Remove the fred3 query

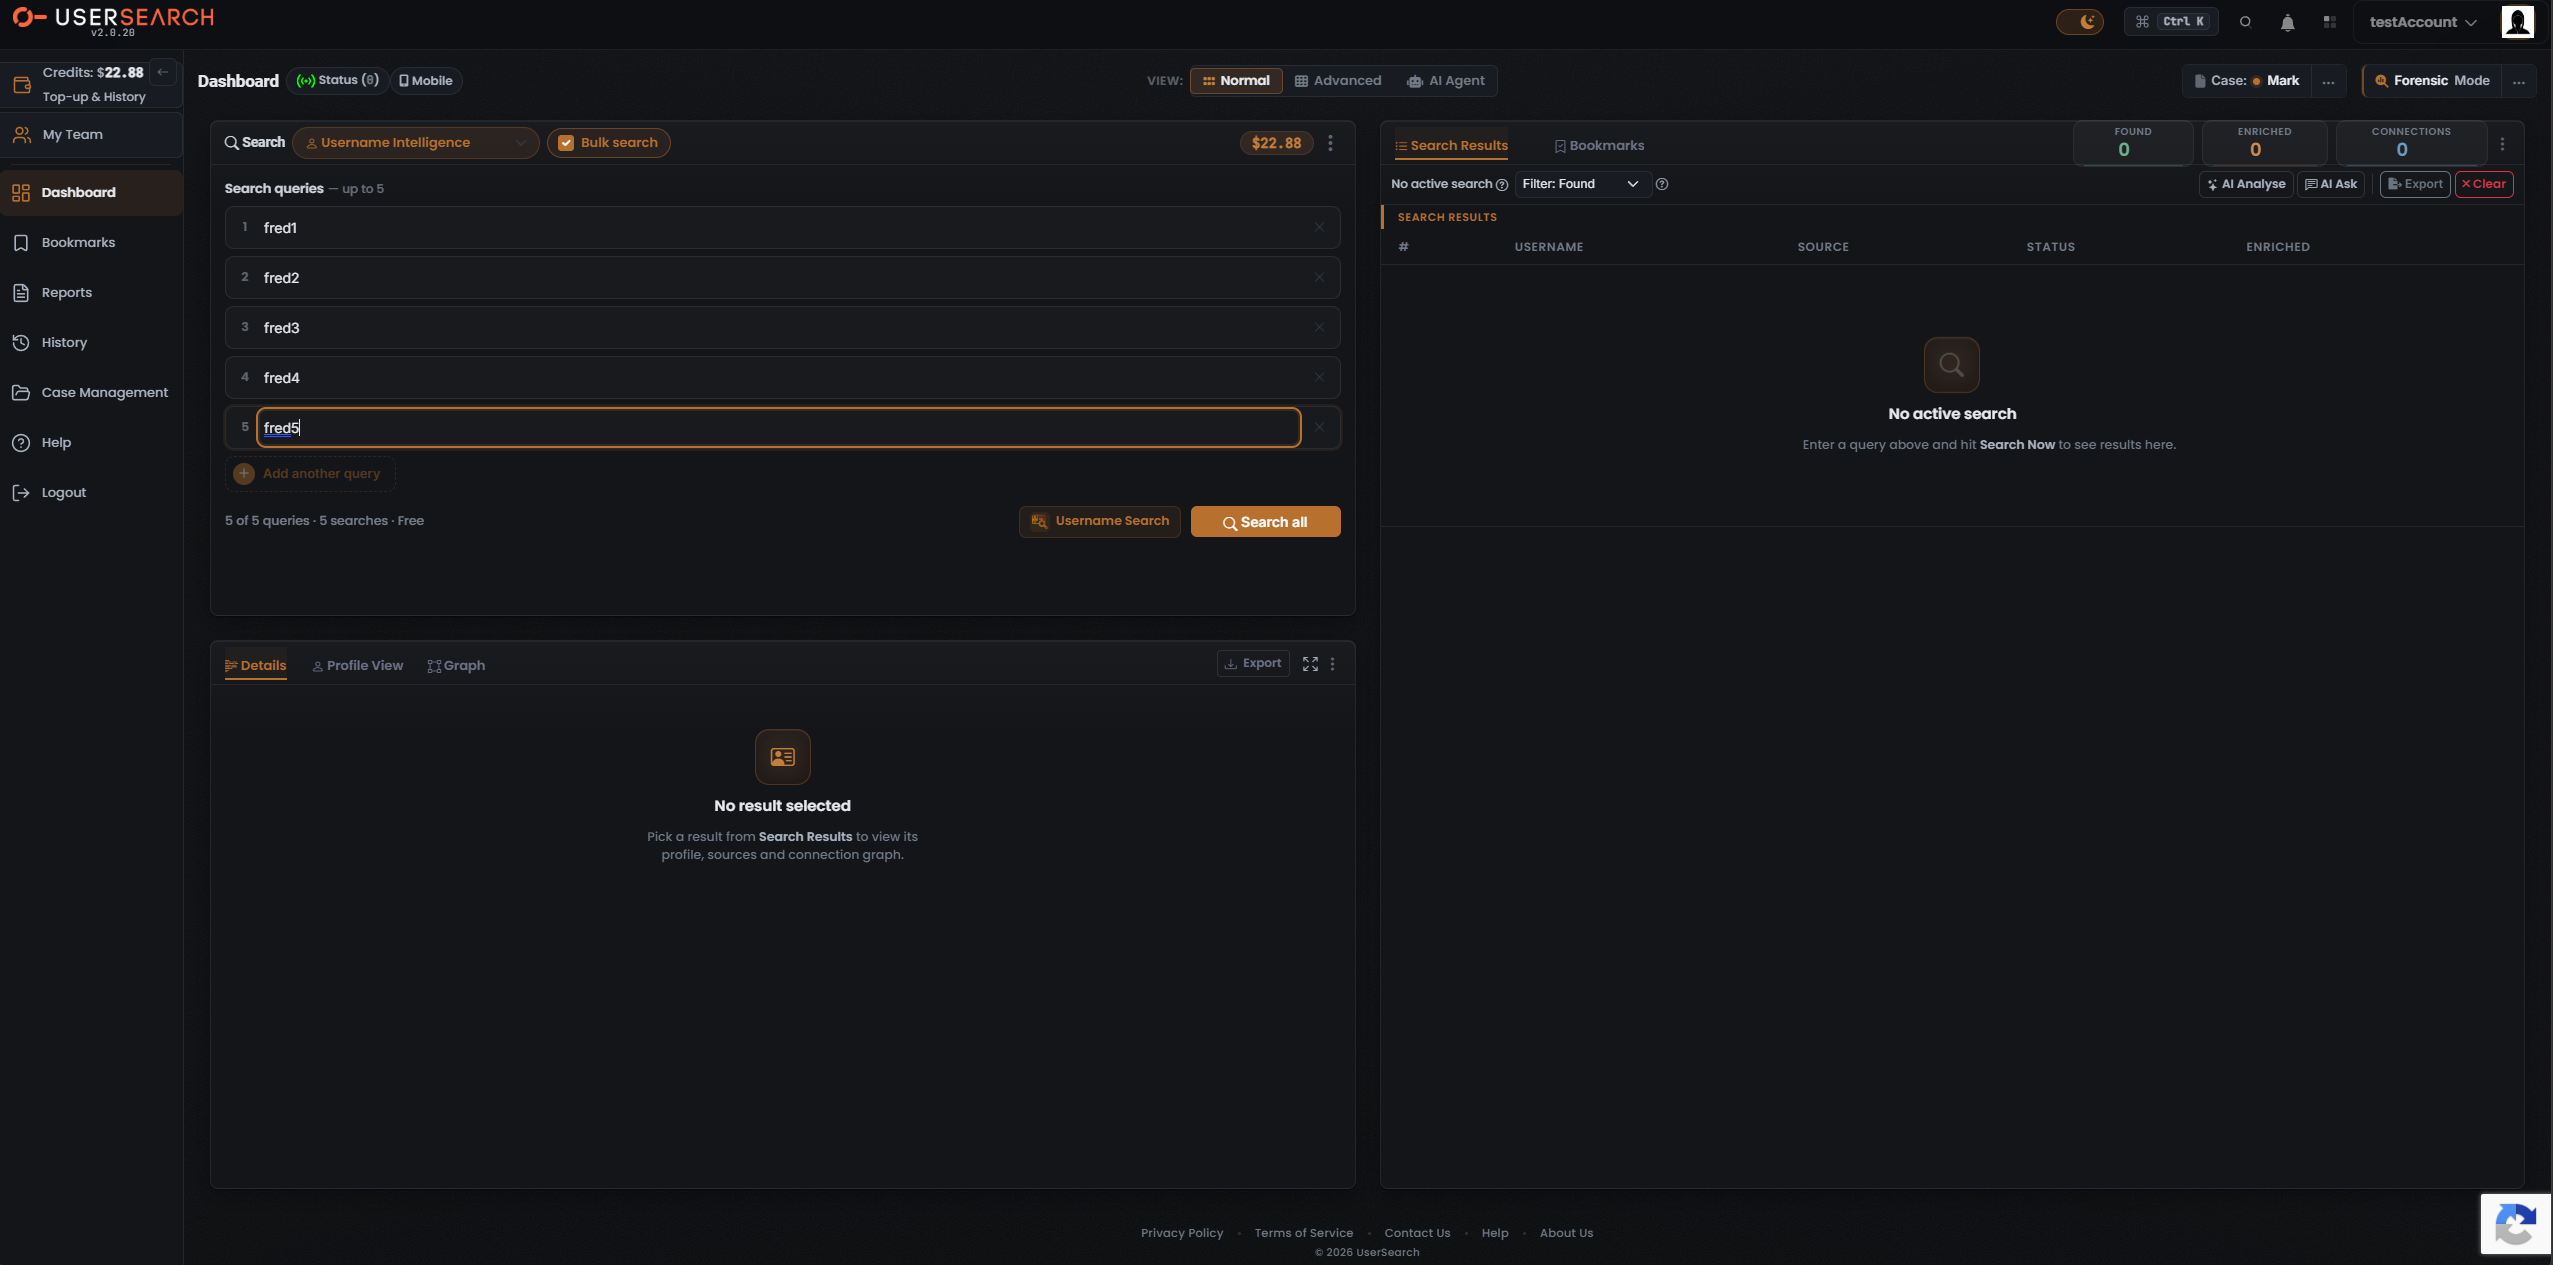tap(1319, 328)
